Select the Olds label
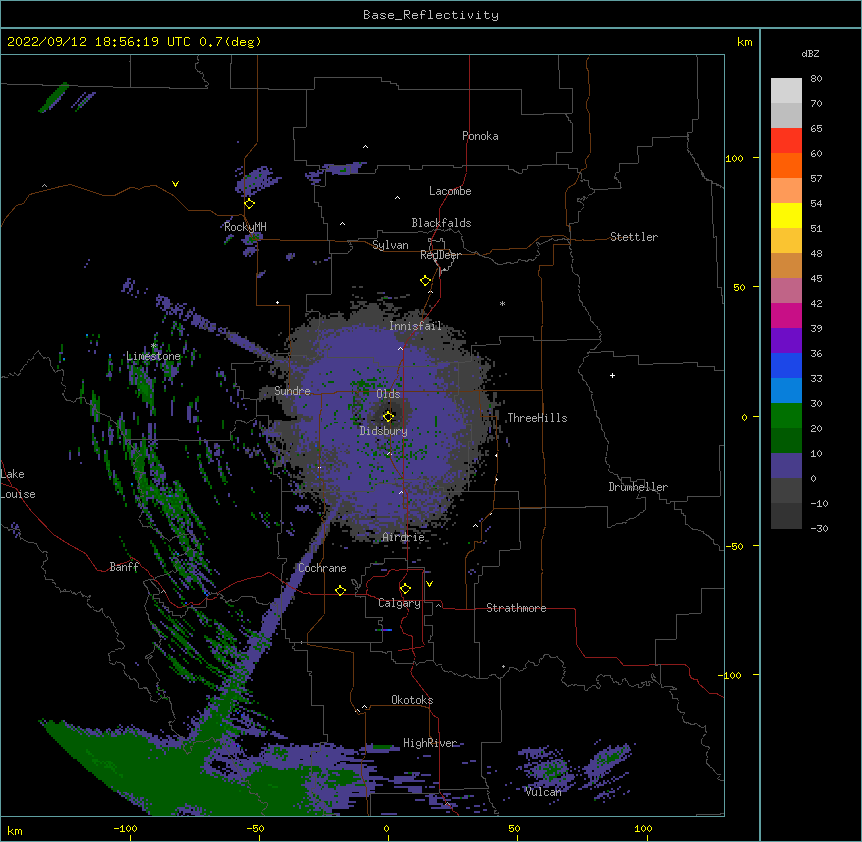 click(x=388, y=394)
